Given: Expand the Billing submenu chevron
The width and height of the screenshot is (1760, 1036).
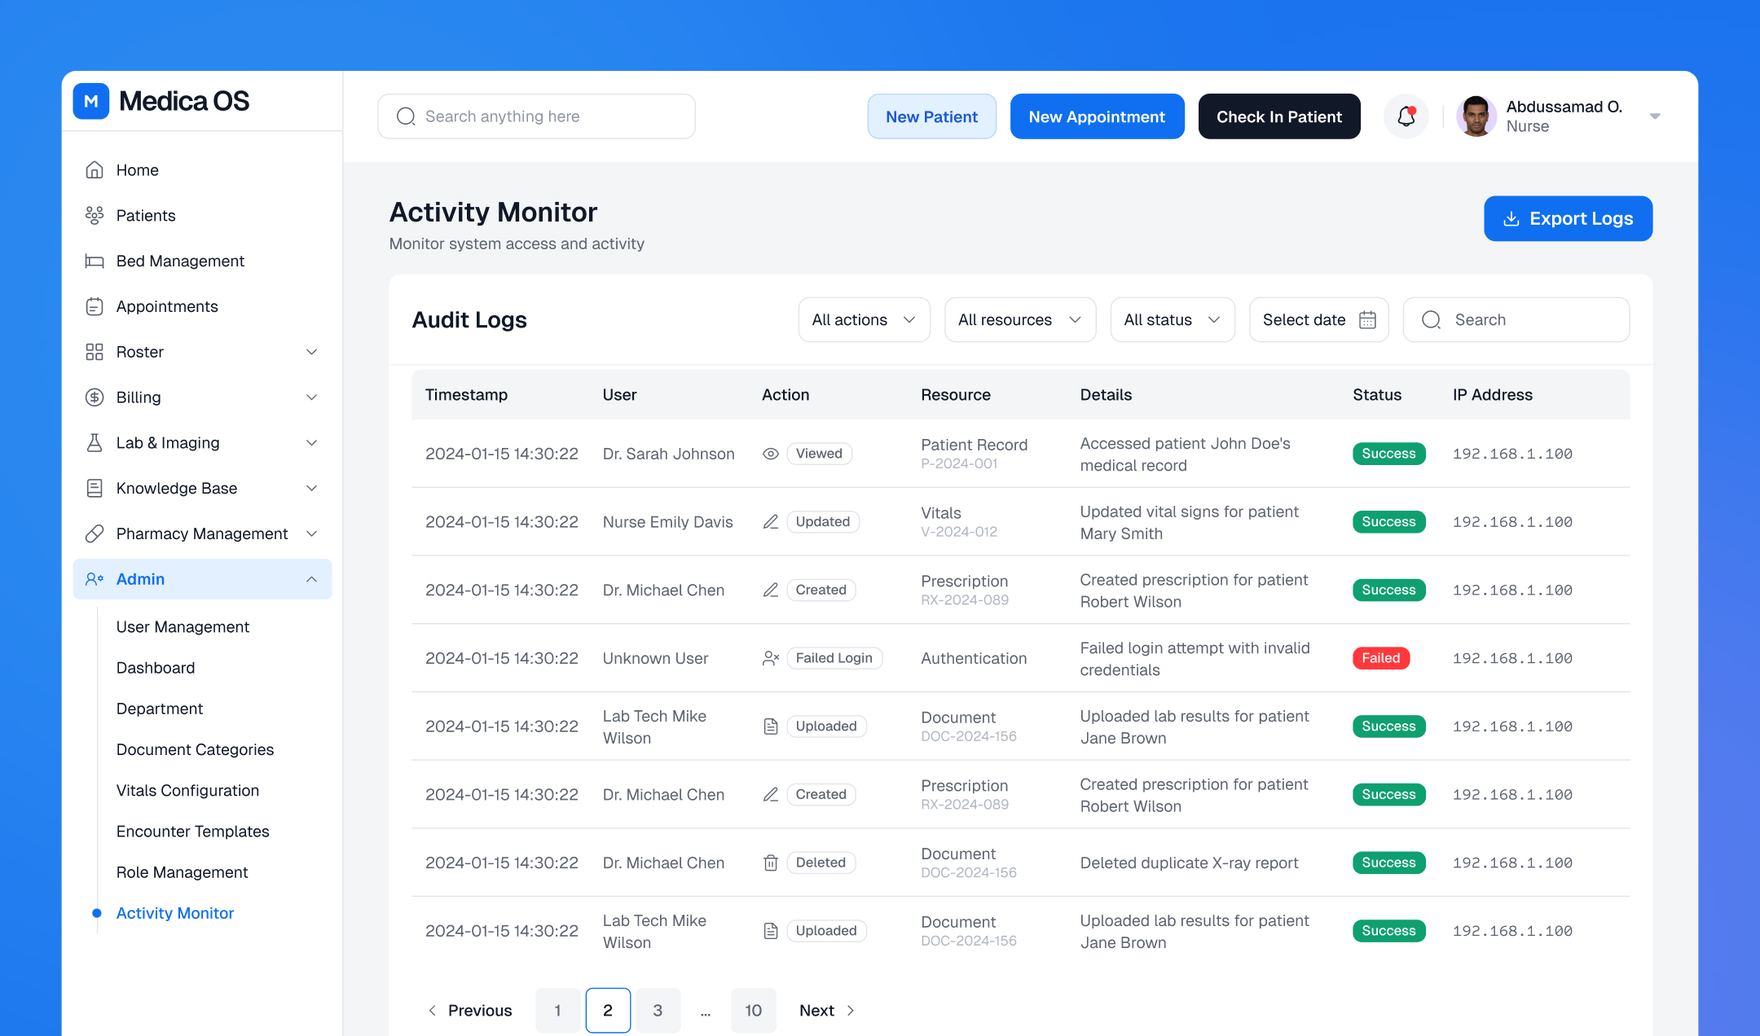Looking at the screenshot, I should point(311,397).
